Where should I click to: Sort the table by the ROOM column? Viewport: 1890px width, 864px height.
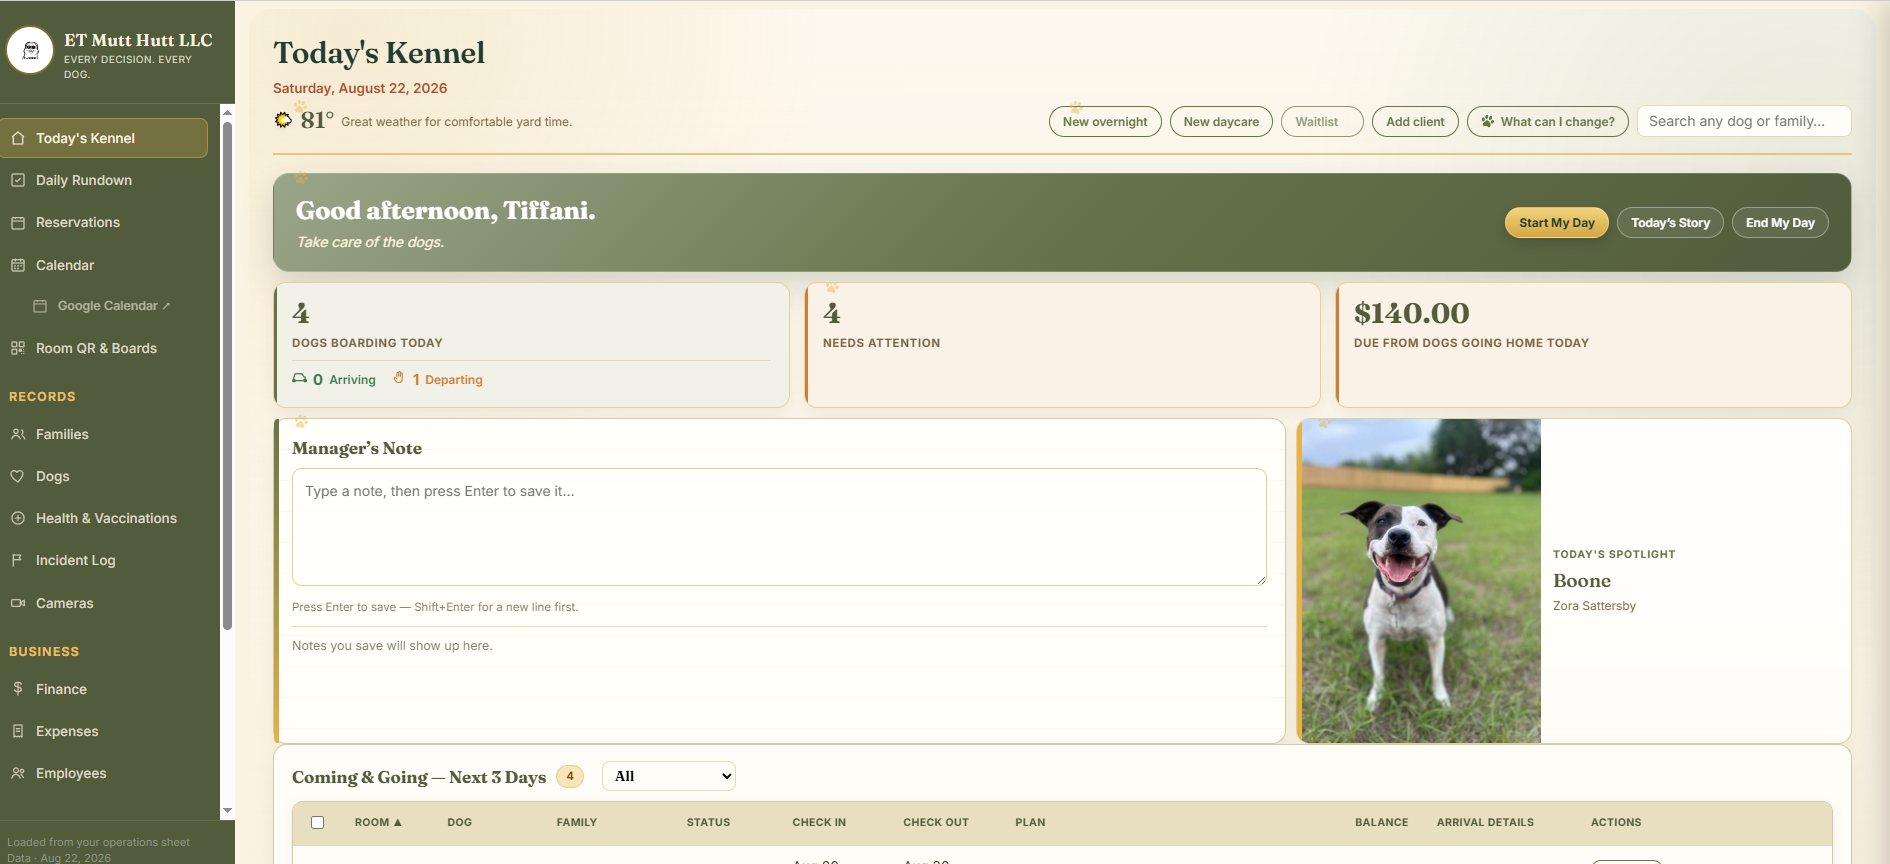coord(378,822)
